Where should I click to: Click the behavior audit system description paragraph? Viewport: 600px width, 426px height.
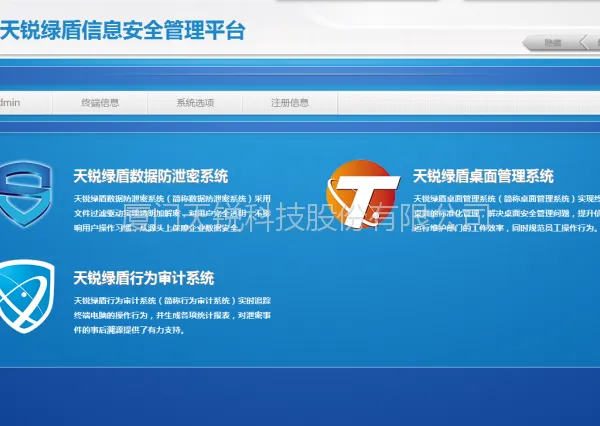(172, 315)
